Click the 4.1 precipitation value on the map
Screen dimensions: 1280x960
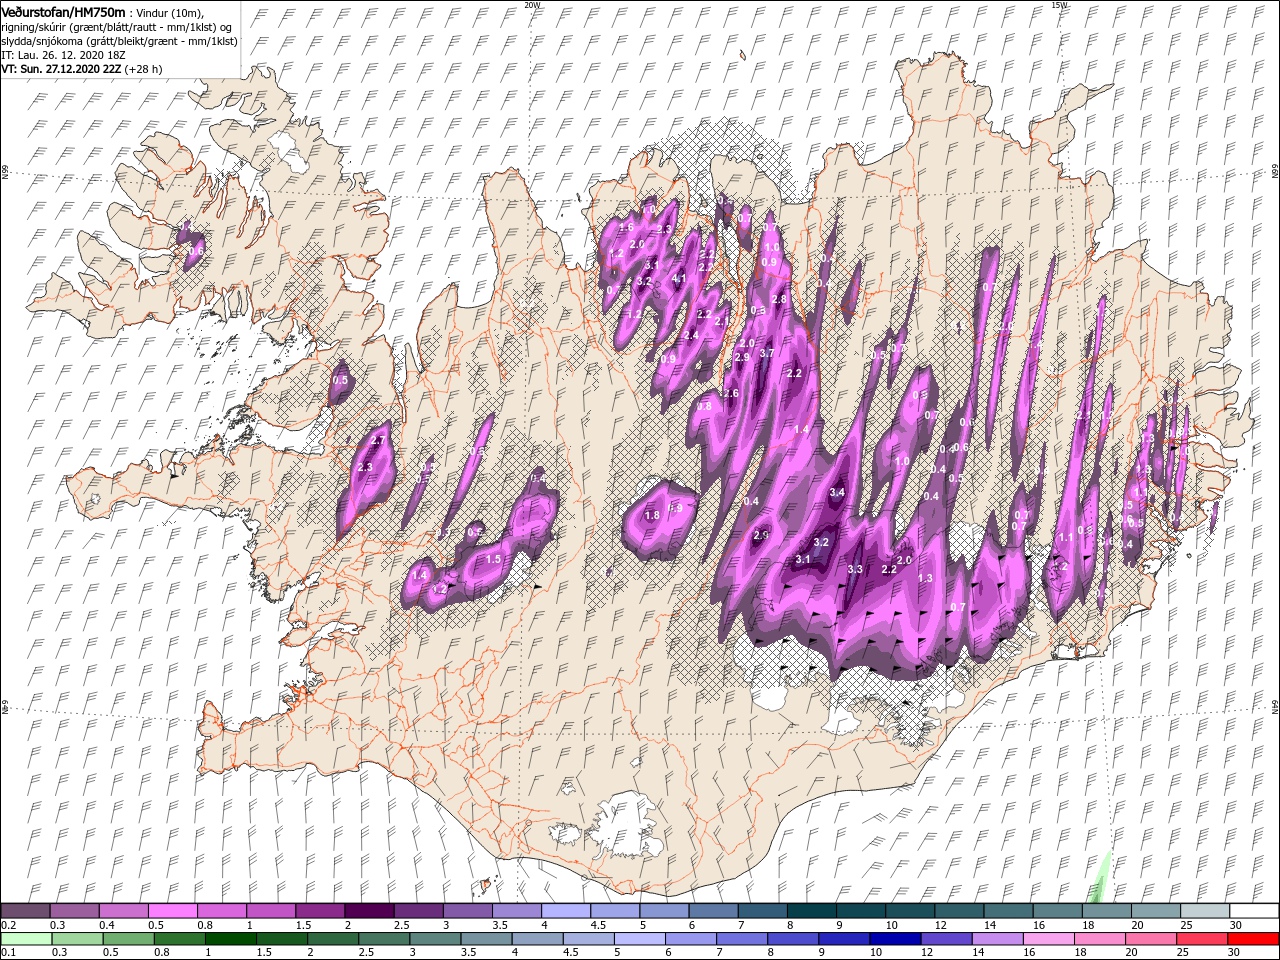coord(679,279)
